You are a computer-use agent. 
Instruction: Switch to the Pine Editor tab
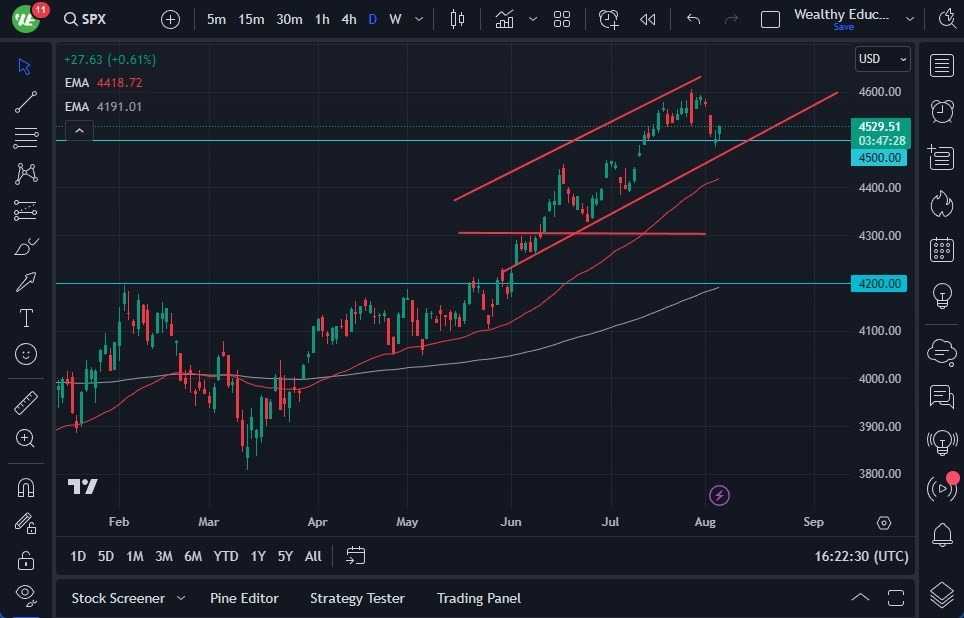[244, 598]
